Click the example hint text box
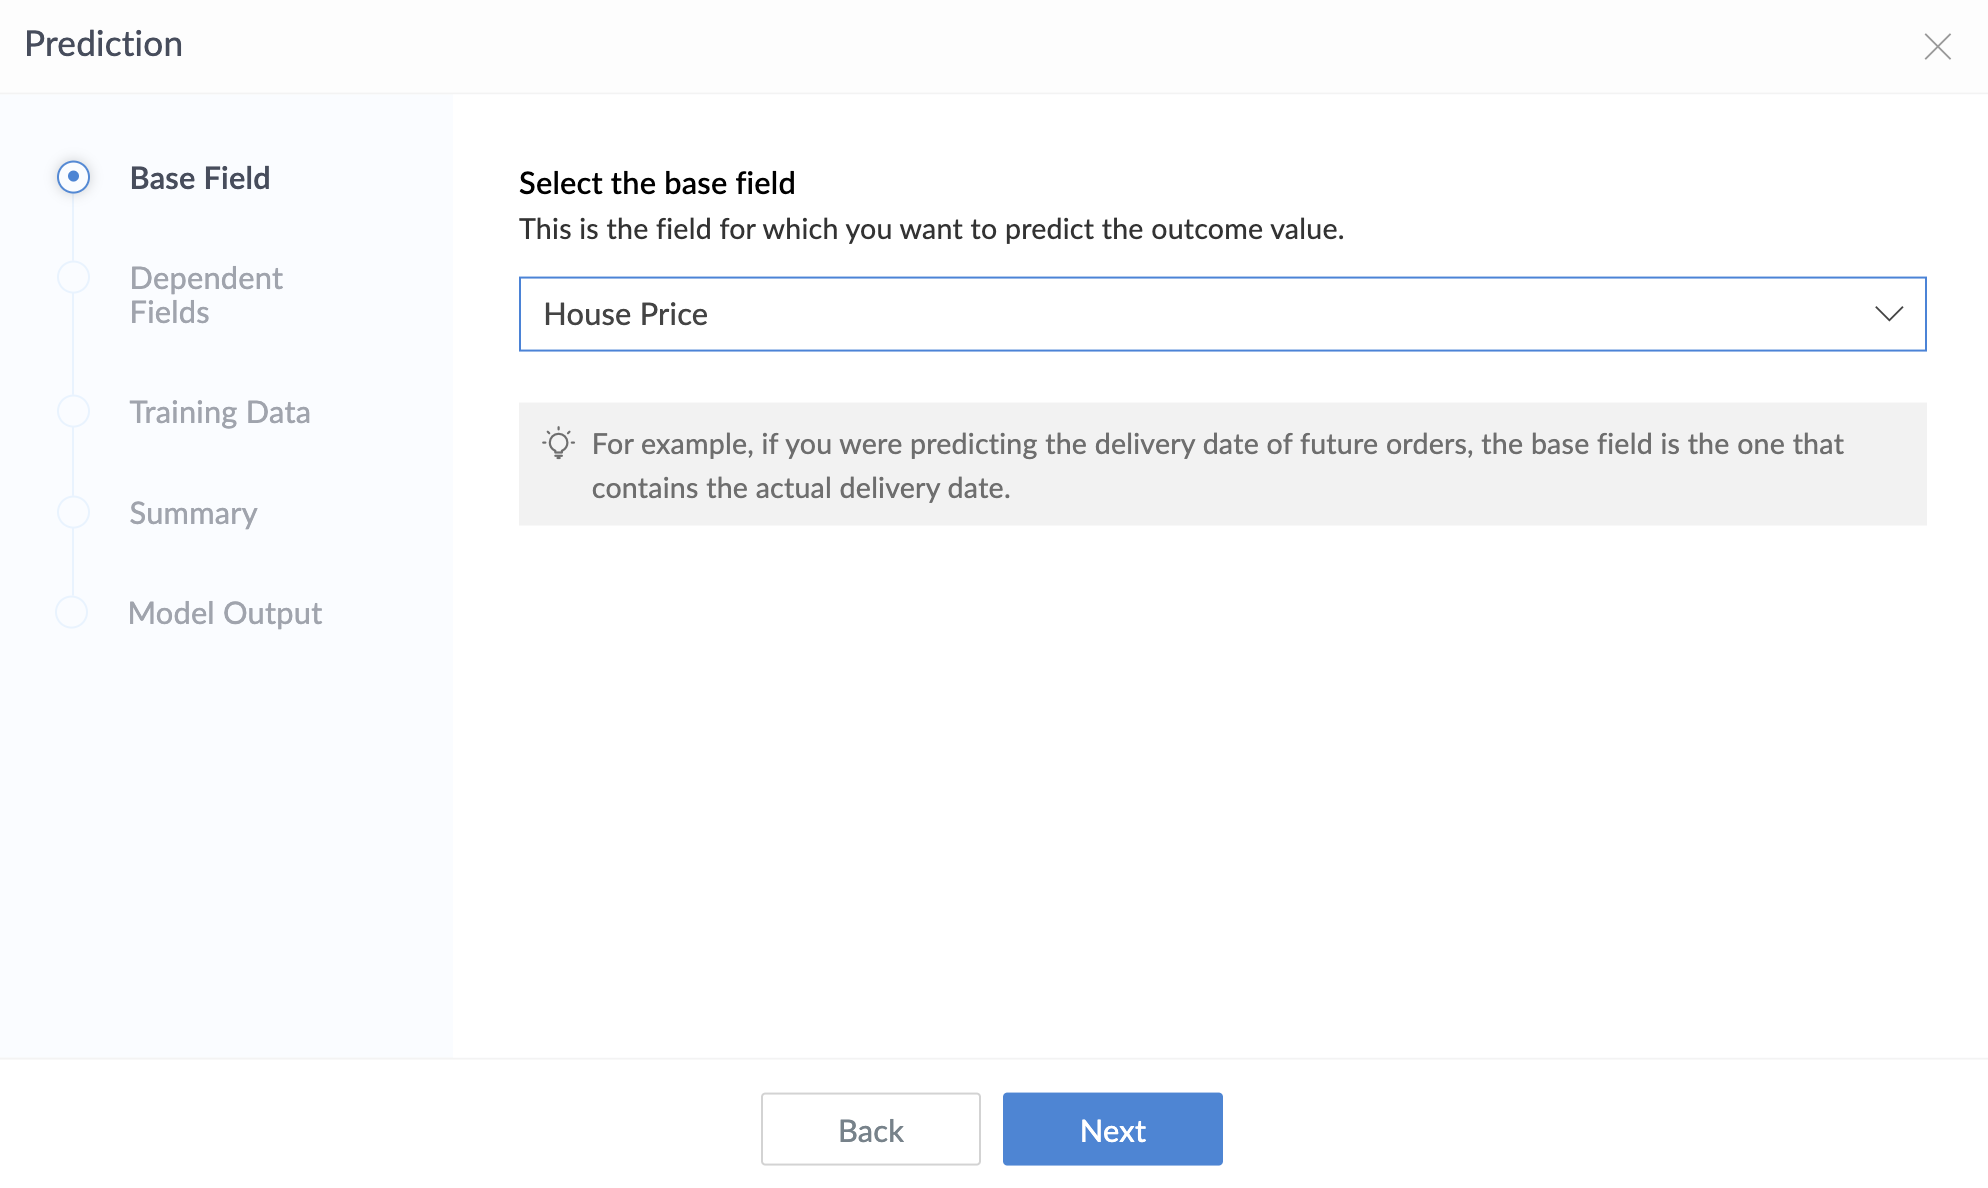This screenshot has height=1188, width=1988. coord(1221,465)
